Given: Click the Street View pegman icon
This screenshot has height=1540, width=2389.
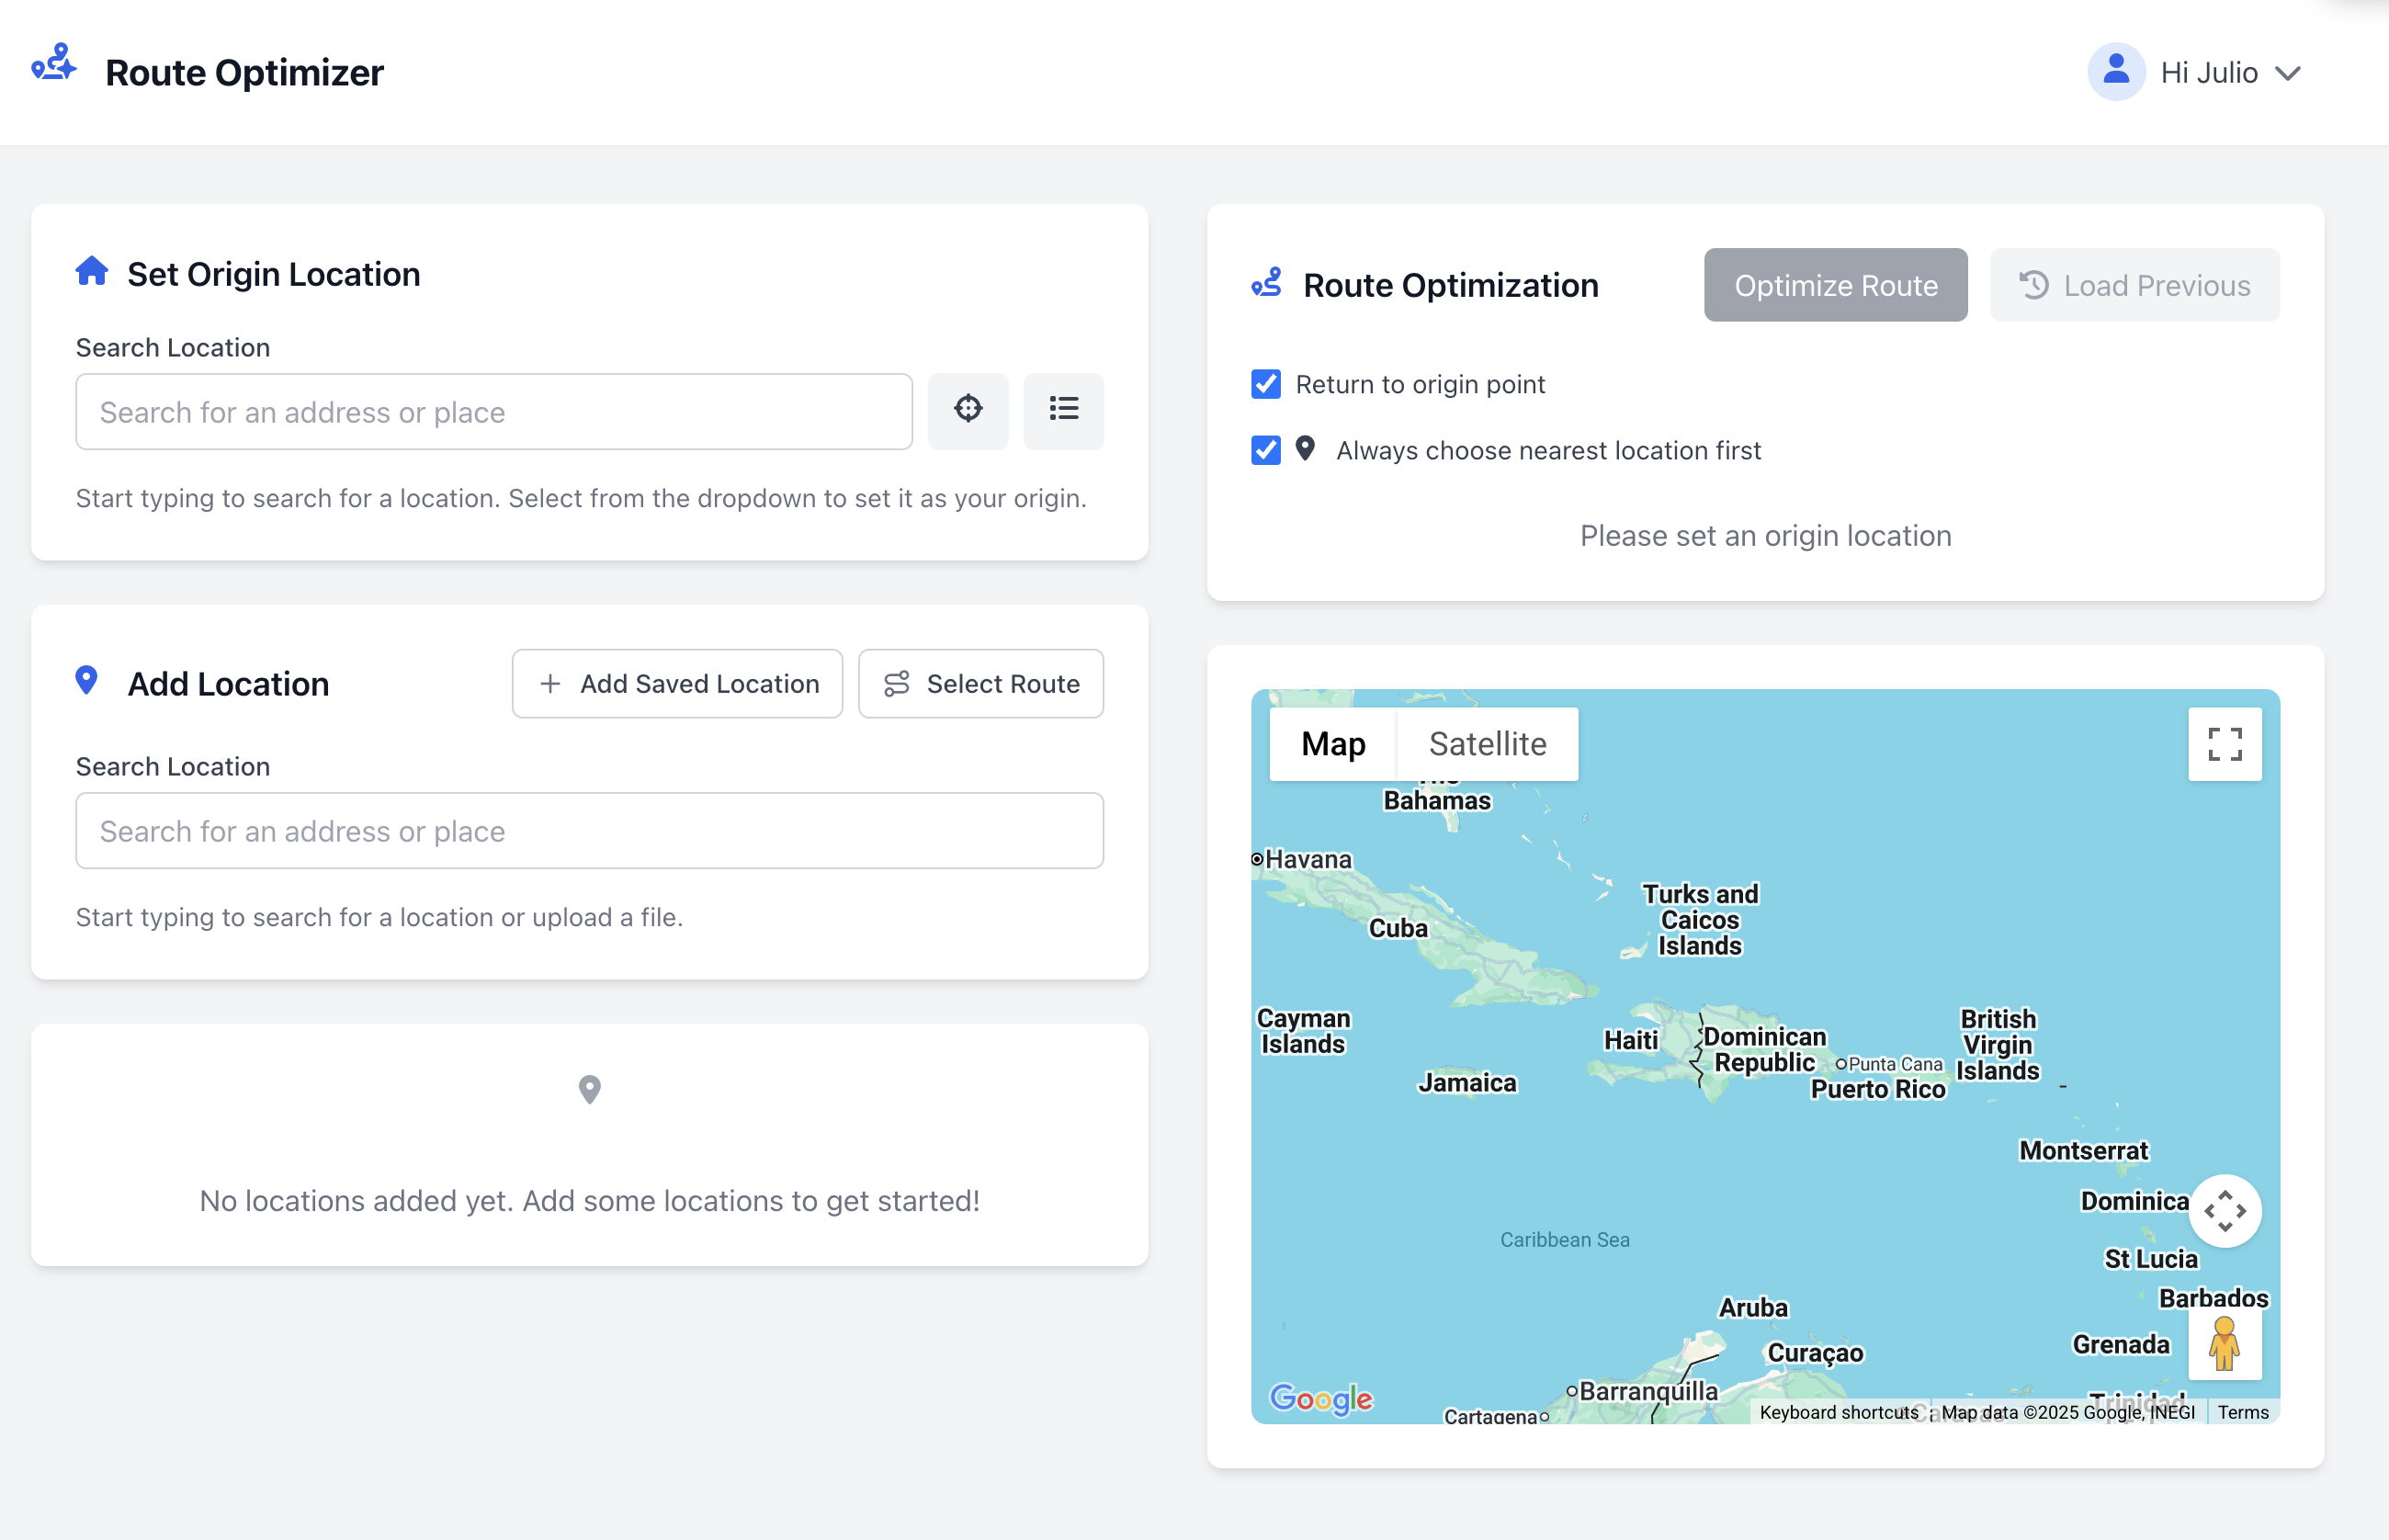Looking at the screenshot, I should (x=2224, y=1343).
